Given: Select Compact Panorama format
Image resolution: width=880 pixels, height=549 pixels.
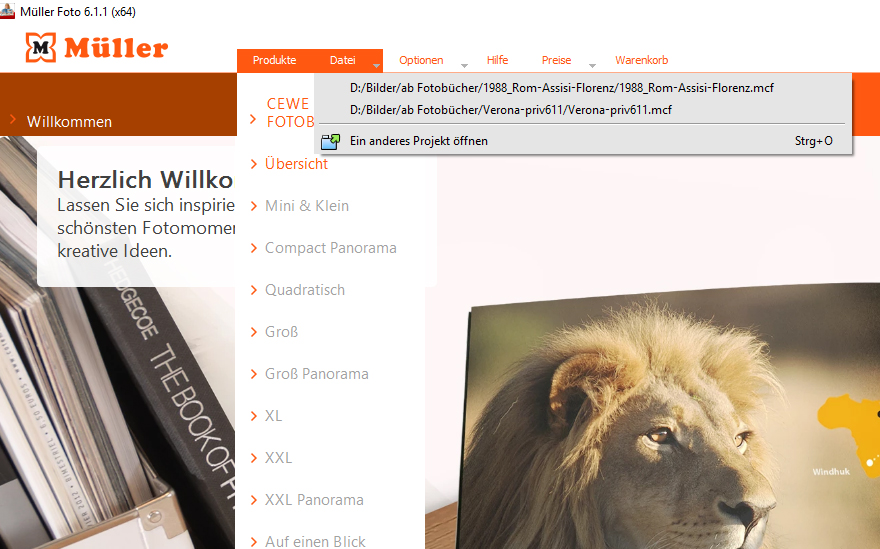Looking at the screenshot, I should click(x=331, y=248).
